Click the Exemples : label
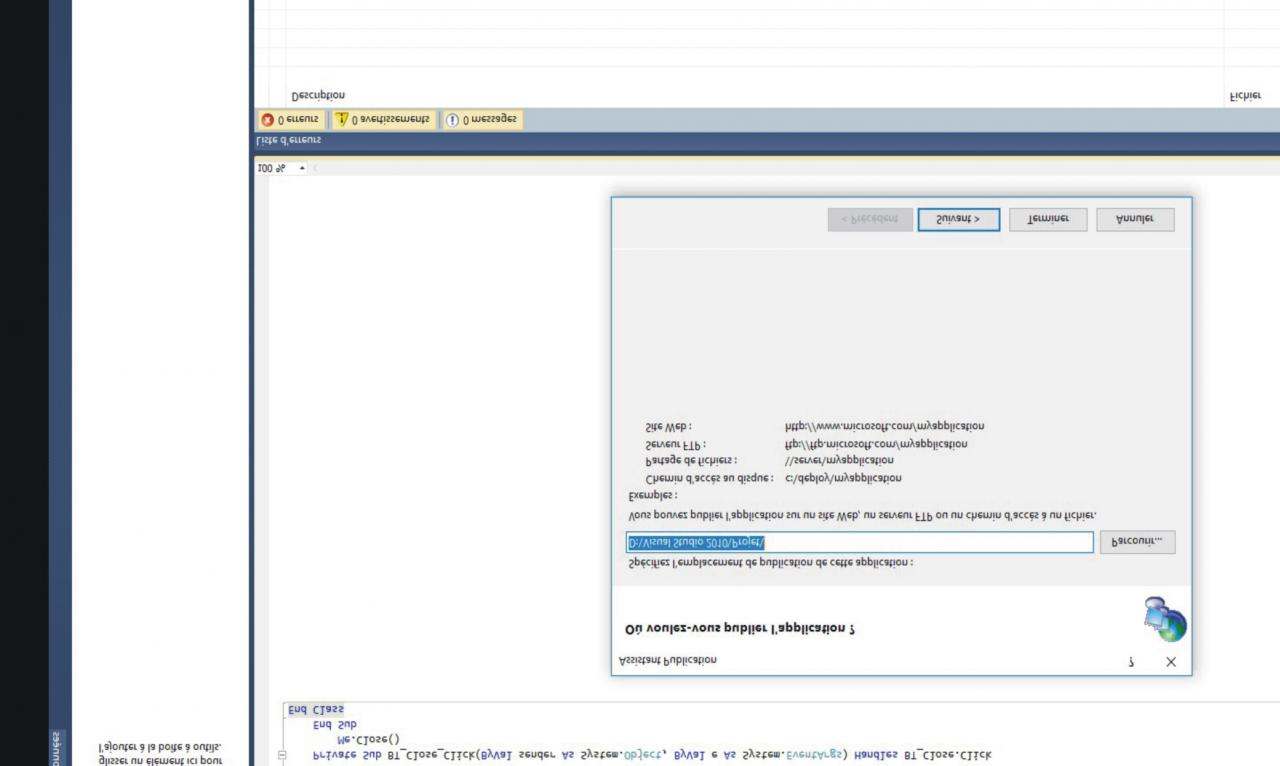The image size is (1280, 766). [653, 495]
